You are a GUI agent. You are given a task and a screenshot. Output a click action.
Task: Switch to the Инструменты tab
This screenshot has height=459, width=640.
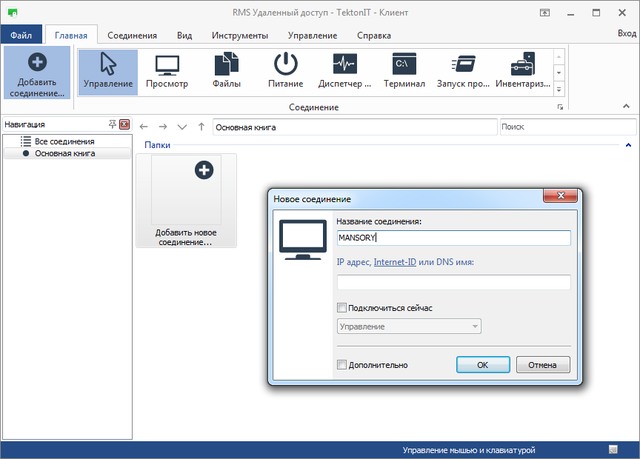coord(239,35)
